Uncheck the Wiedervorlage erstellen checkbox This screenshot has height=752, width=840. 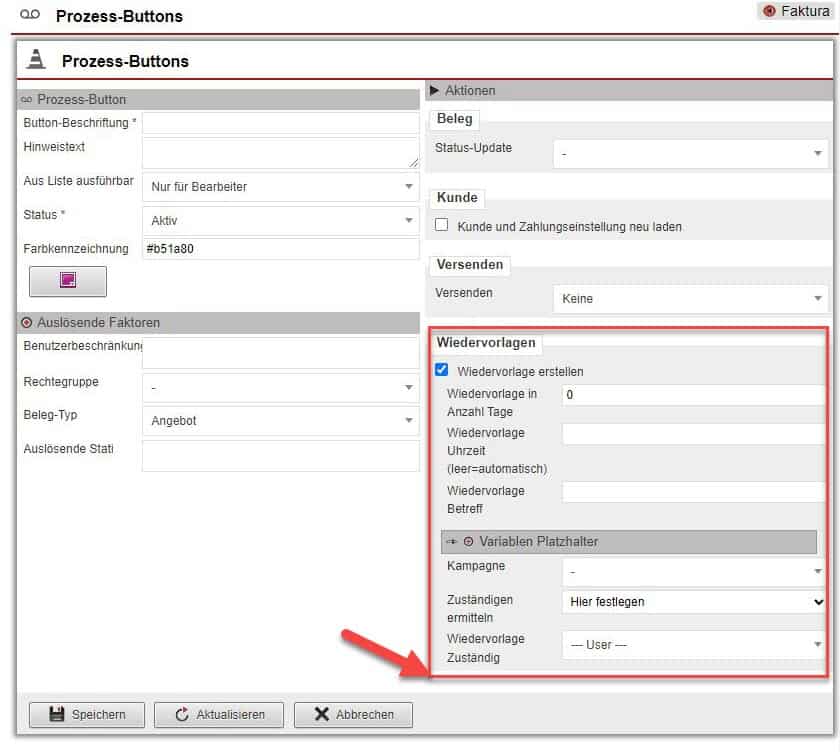point(442,370)
